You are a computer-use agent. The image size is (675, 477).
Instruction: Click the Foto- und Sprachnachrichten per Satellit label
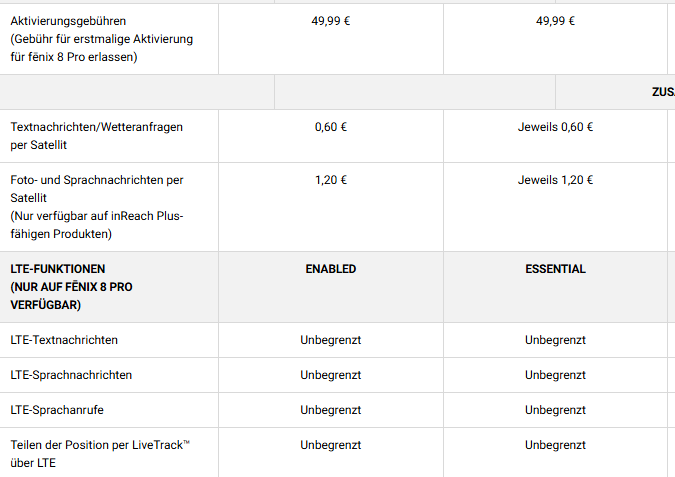96,180
